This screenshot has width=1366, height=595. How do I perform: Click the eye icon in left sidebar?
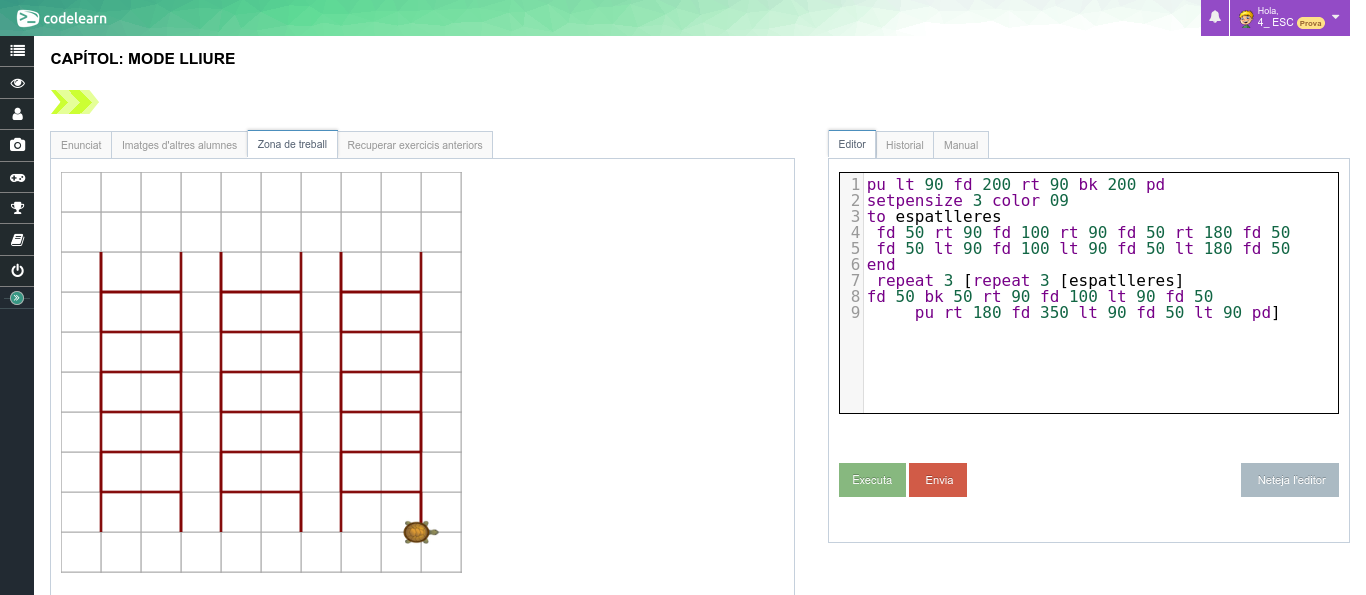(x=17, y=83)
